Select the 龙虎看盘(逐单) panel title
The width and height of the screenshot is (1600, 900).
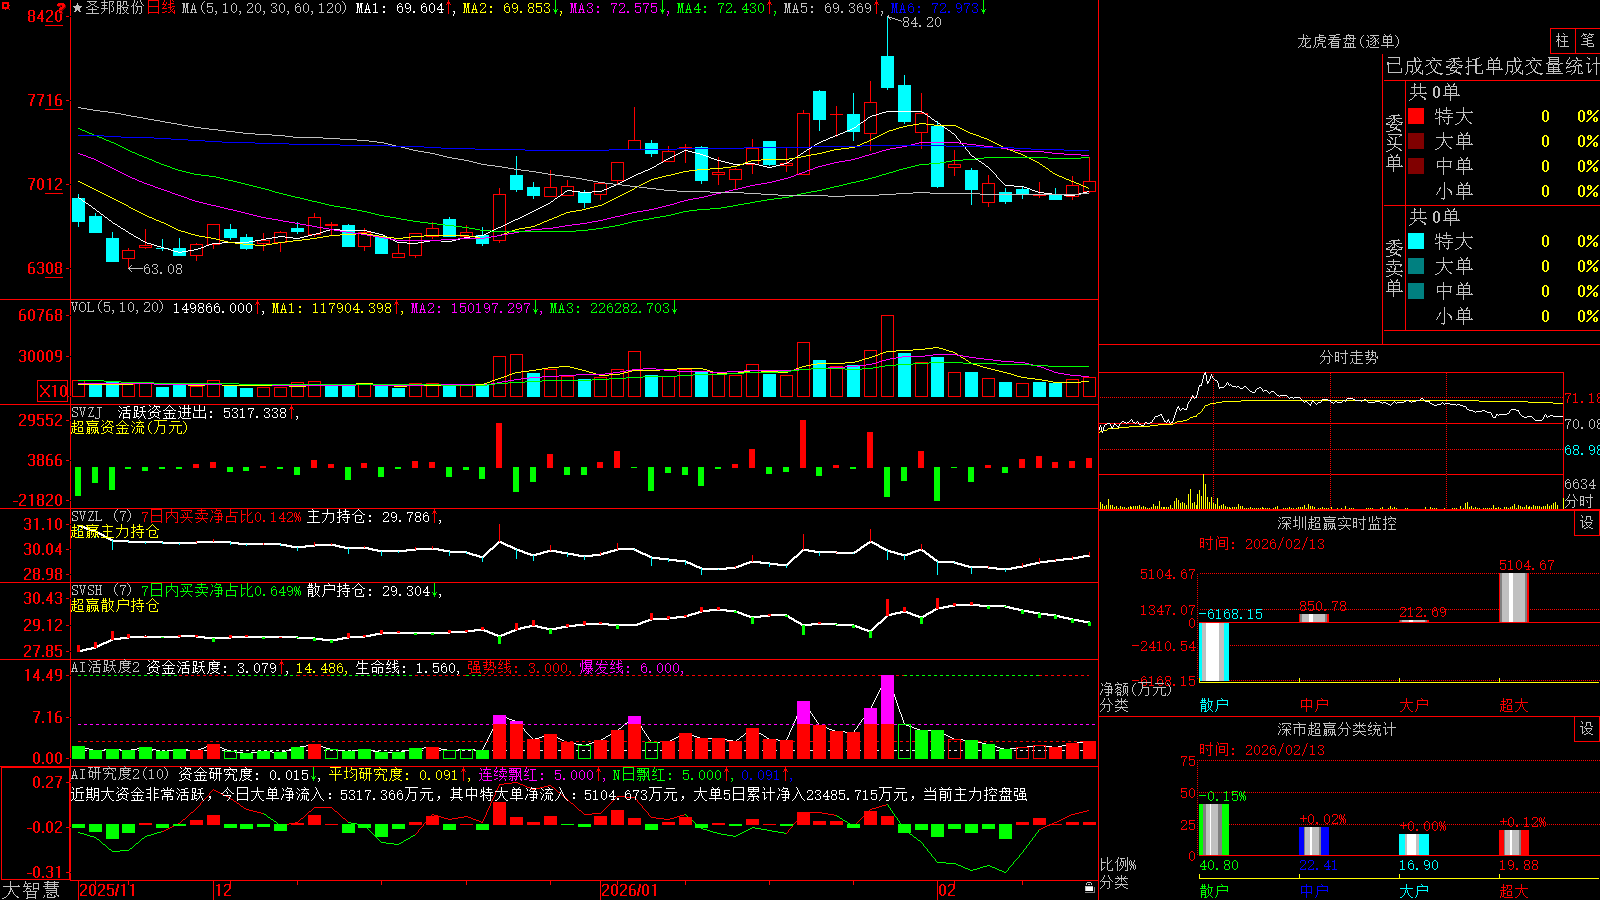1348,41
